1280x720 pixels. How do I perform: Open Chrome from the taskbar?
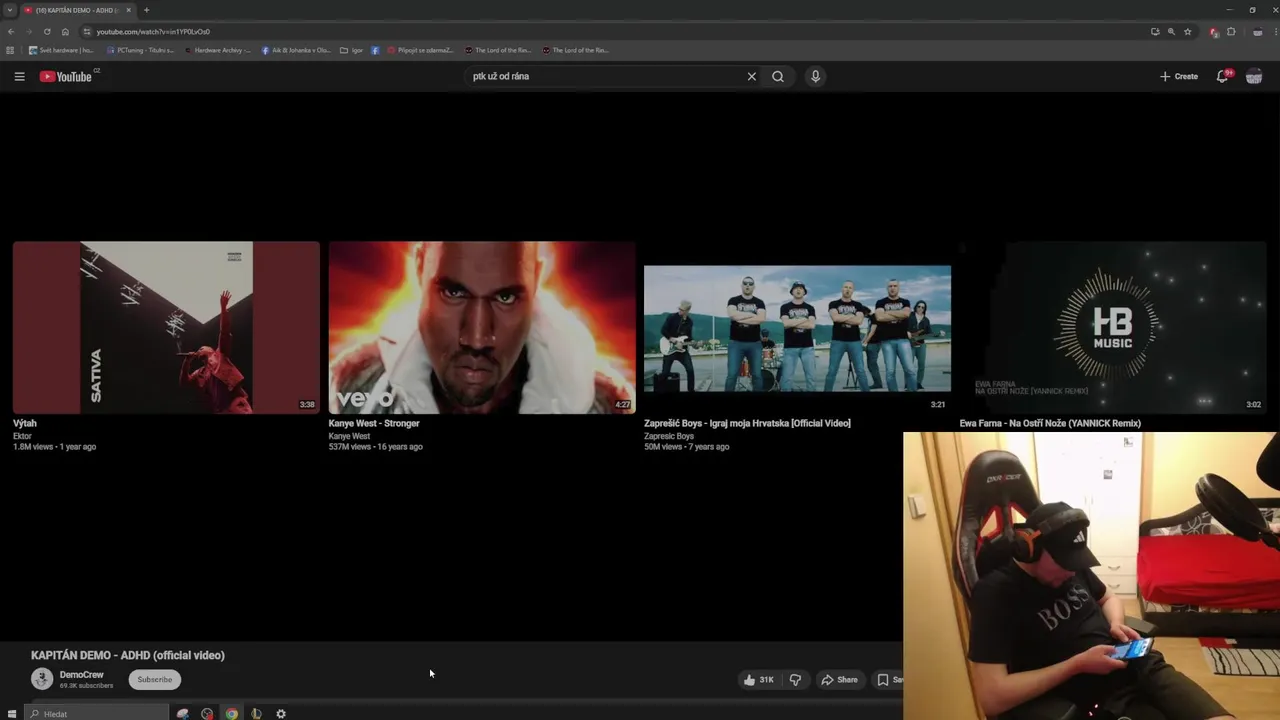[x=232, y=714]
